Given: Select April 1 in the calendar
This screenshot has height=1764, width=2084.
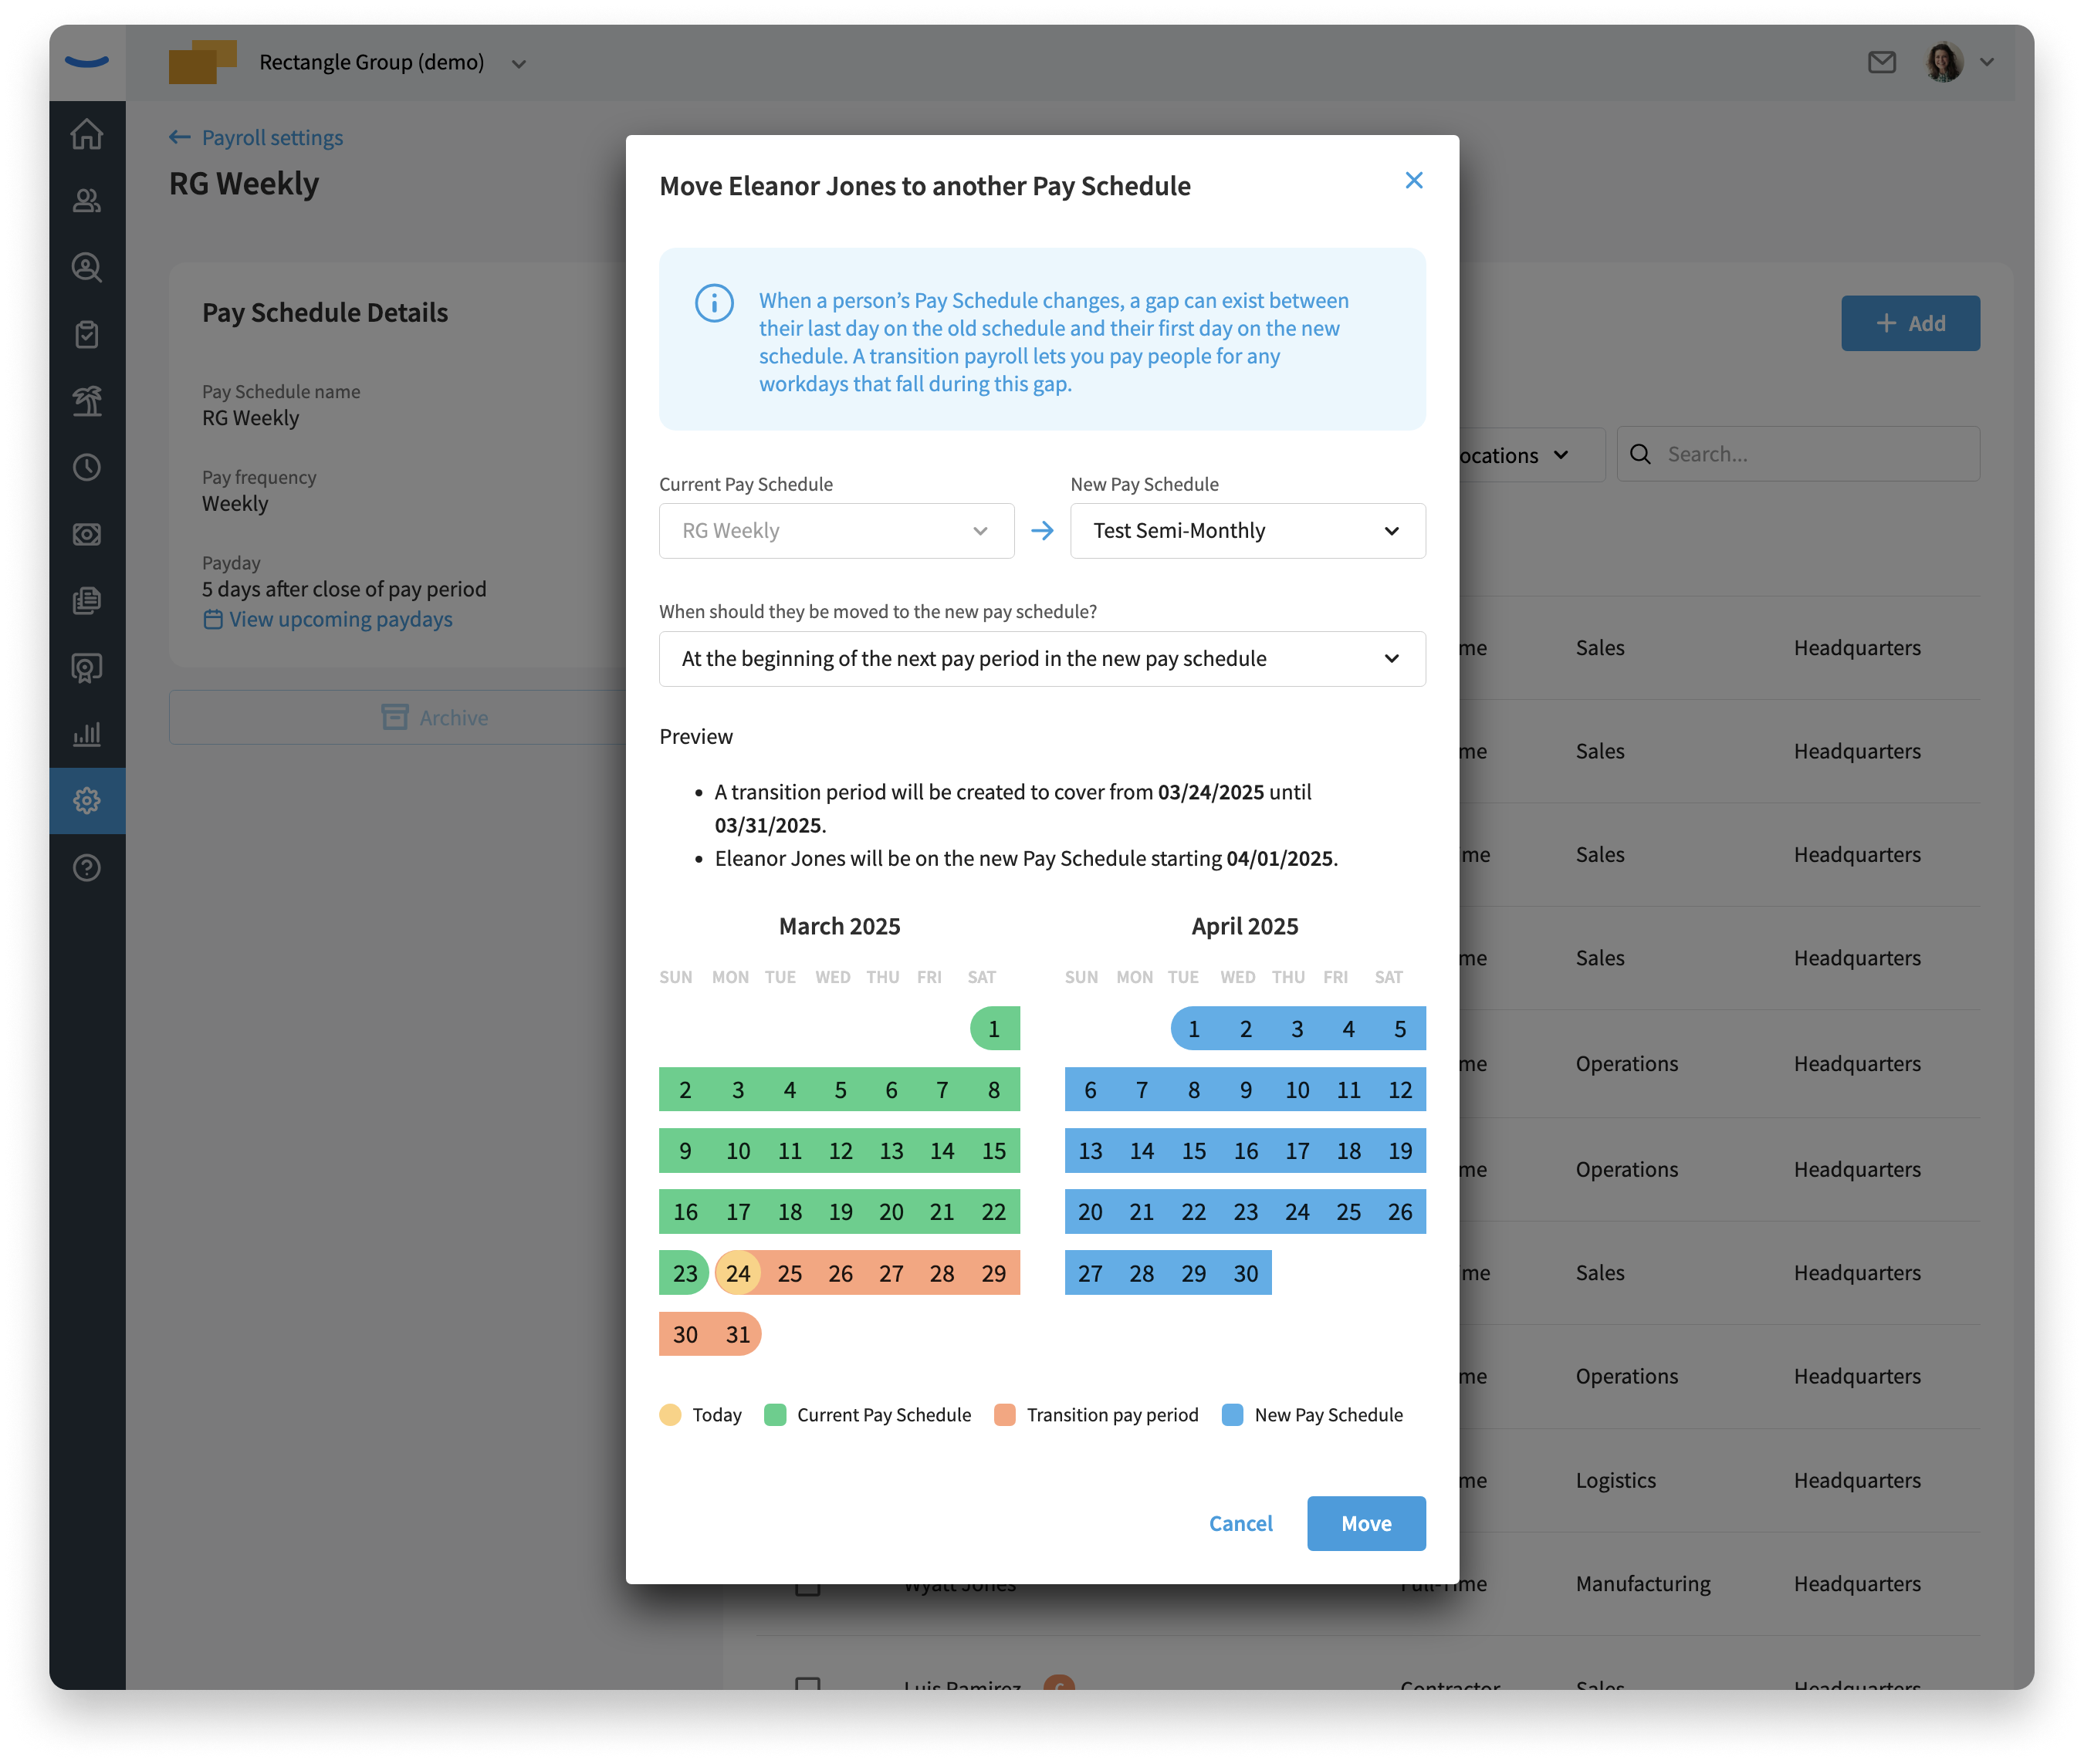Looking at the screenshot, I should click(1193, 1029).
